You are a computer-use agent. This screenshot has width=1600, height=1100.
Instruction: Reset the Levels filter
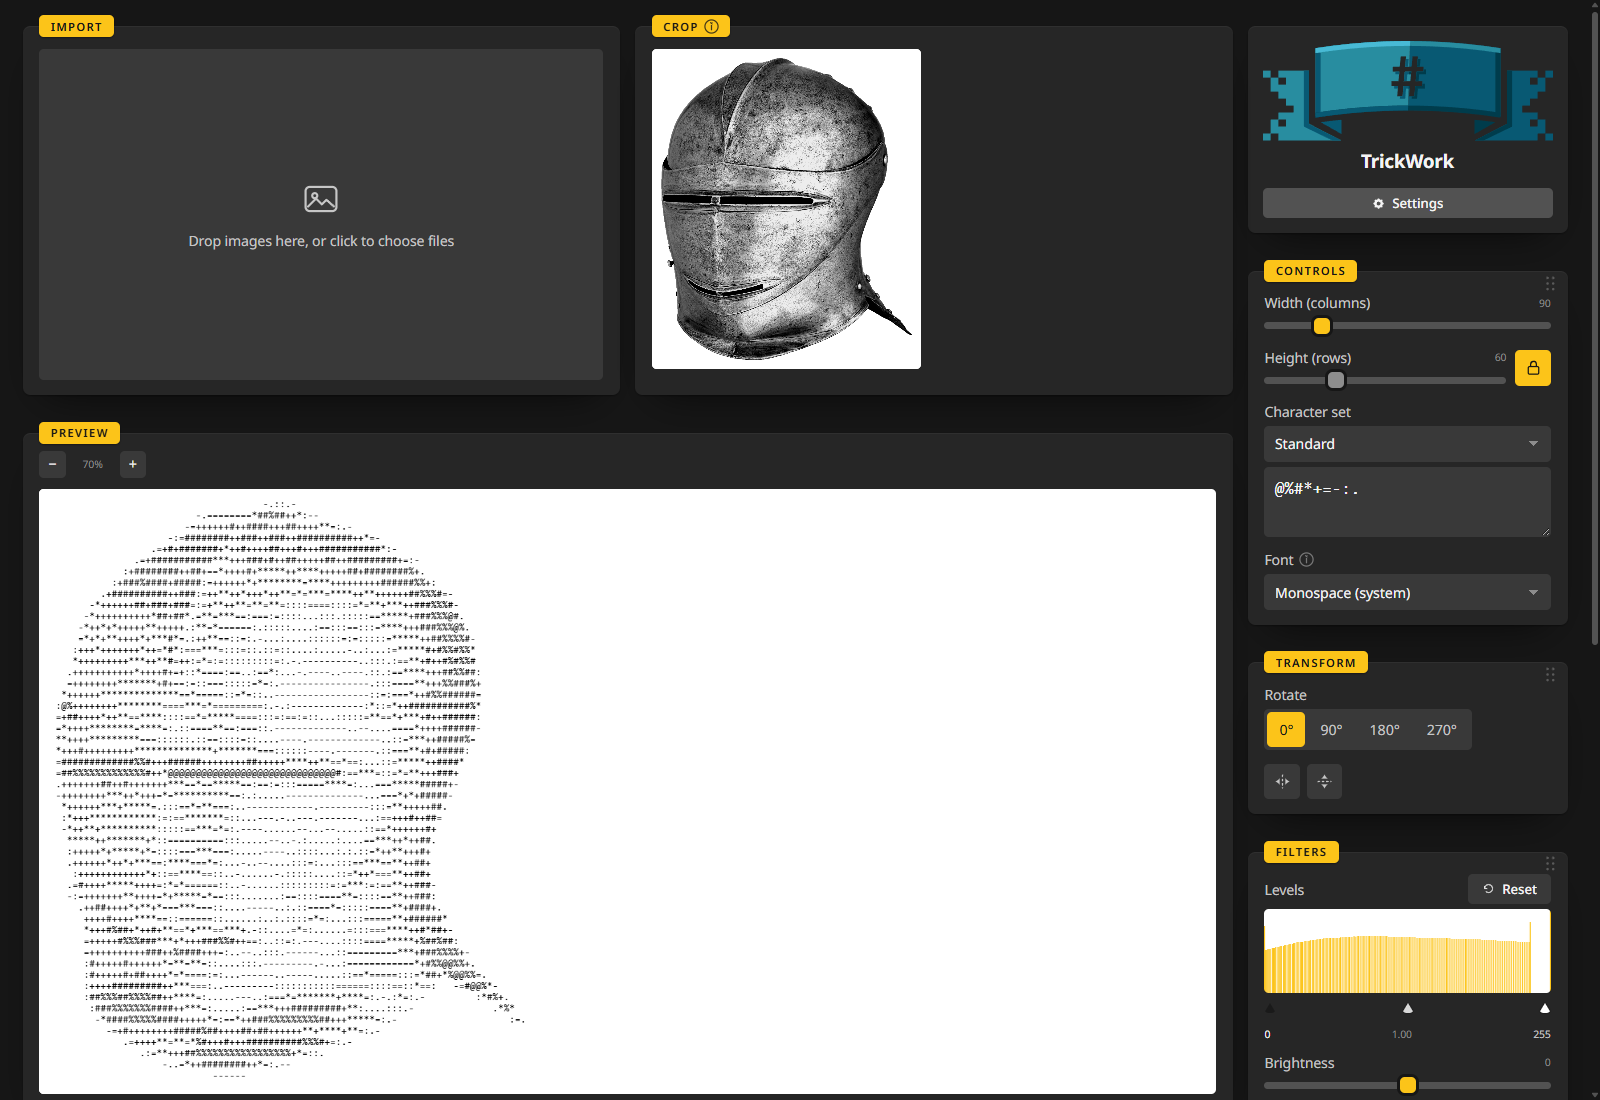(x=1509, y=889)
